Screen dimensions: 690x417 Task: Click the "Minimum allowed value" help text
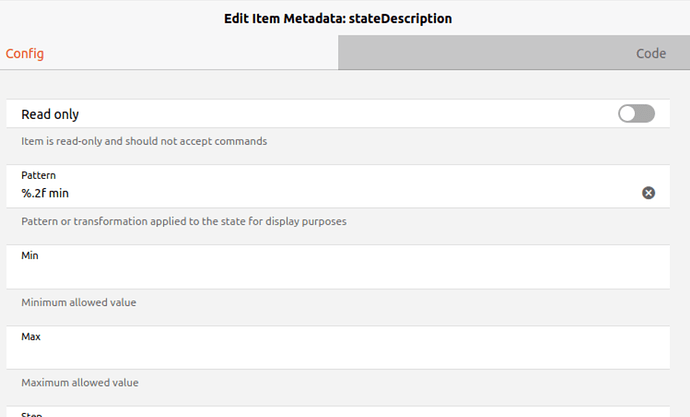(x=79, y=302)
